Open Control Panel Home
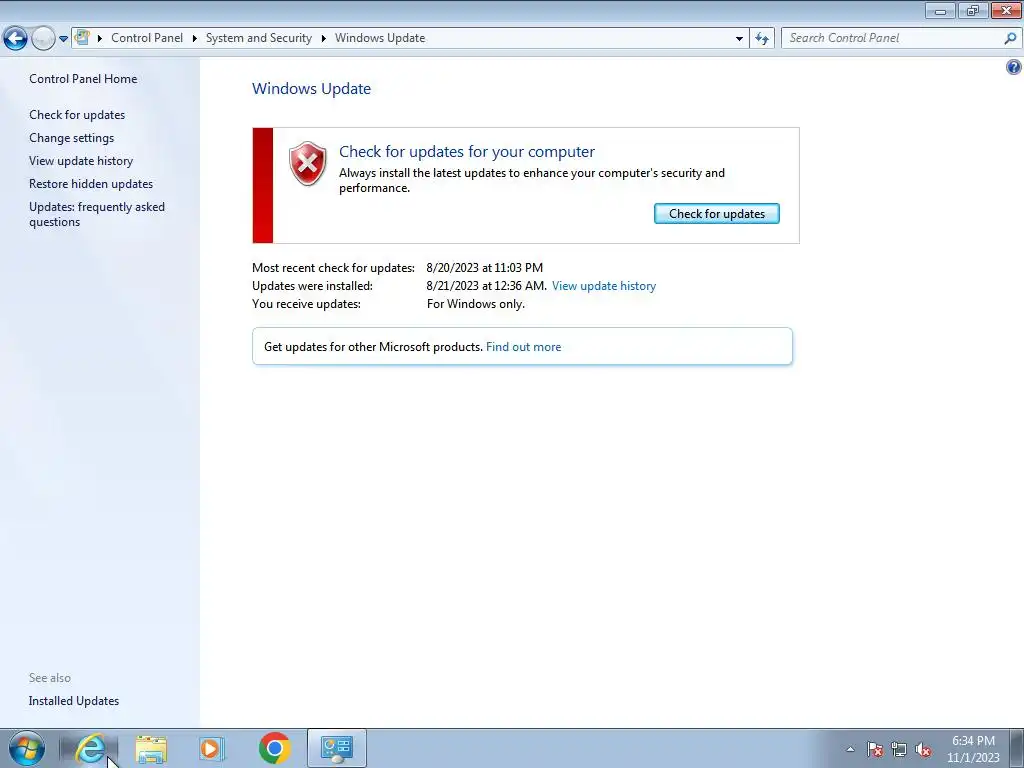Screen dimensions: 1024x768 (83, 78)
